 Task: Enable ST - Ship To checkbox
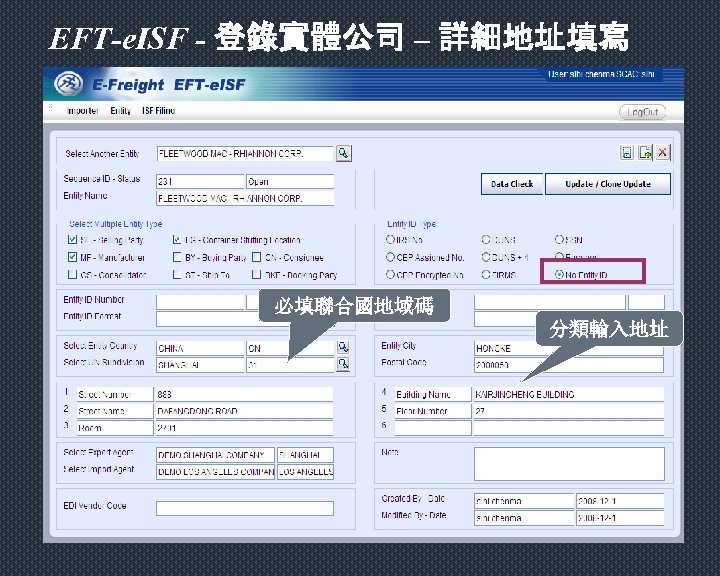click(x=177, y=274)
